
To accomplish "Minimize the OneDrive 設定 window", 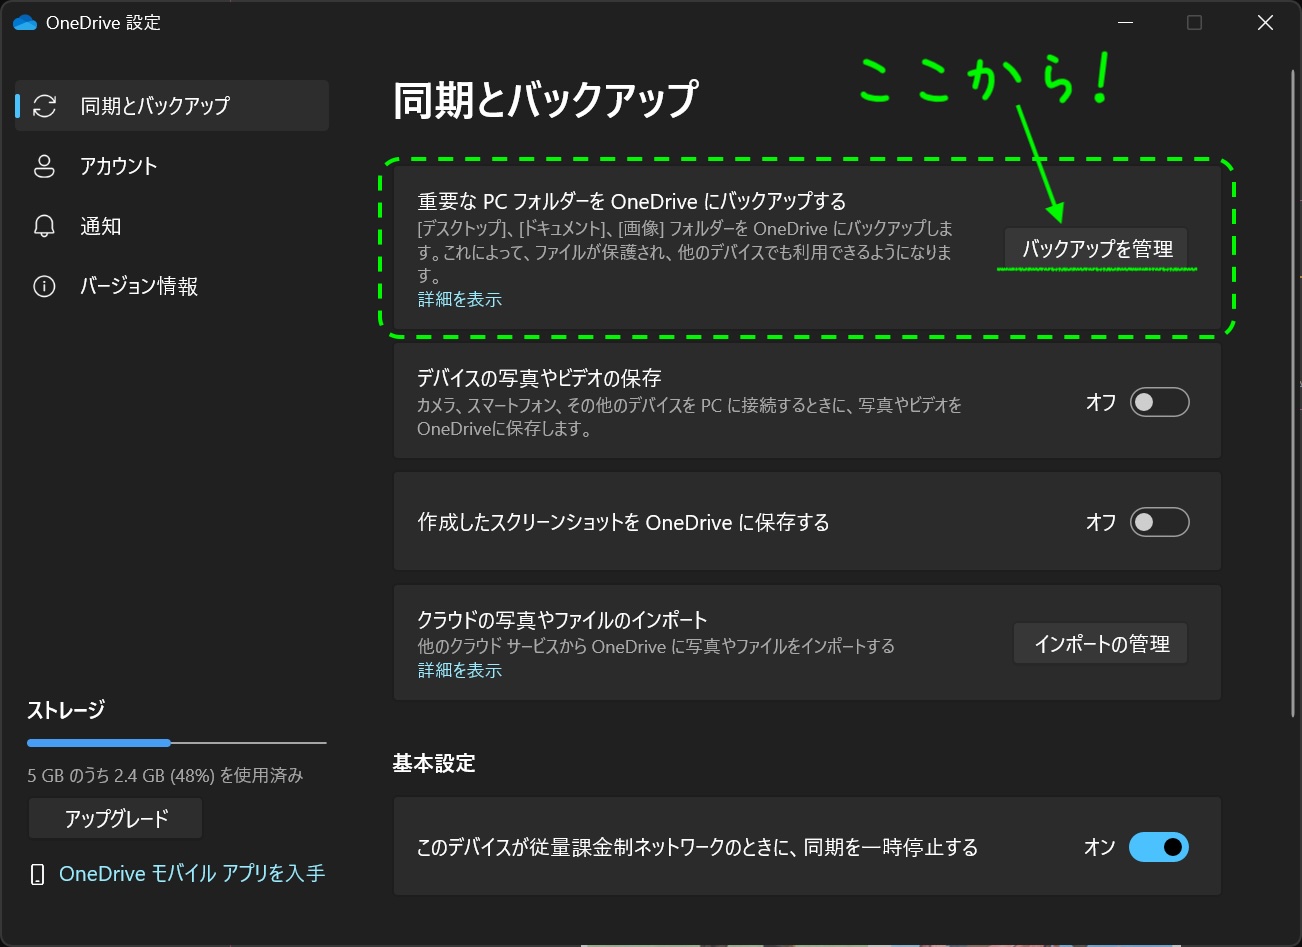I will coord(1125,23).
